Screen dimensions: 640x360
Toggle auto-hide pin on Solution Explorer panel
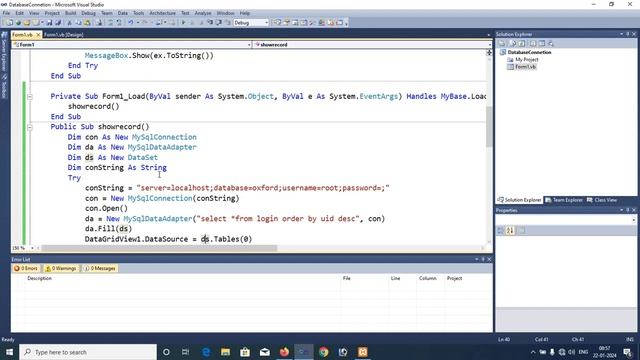click(x=628, y=34)
